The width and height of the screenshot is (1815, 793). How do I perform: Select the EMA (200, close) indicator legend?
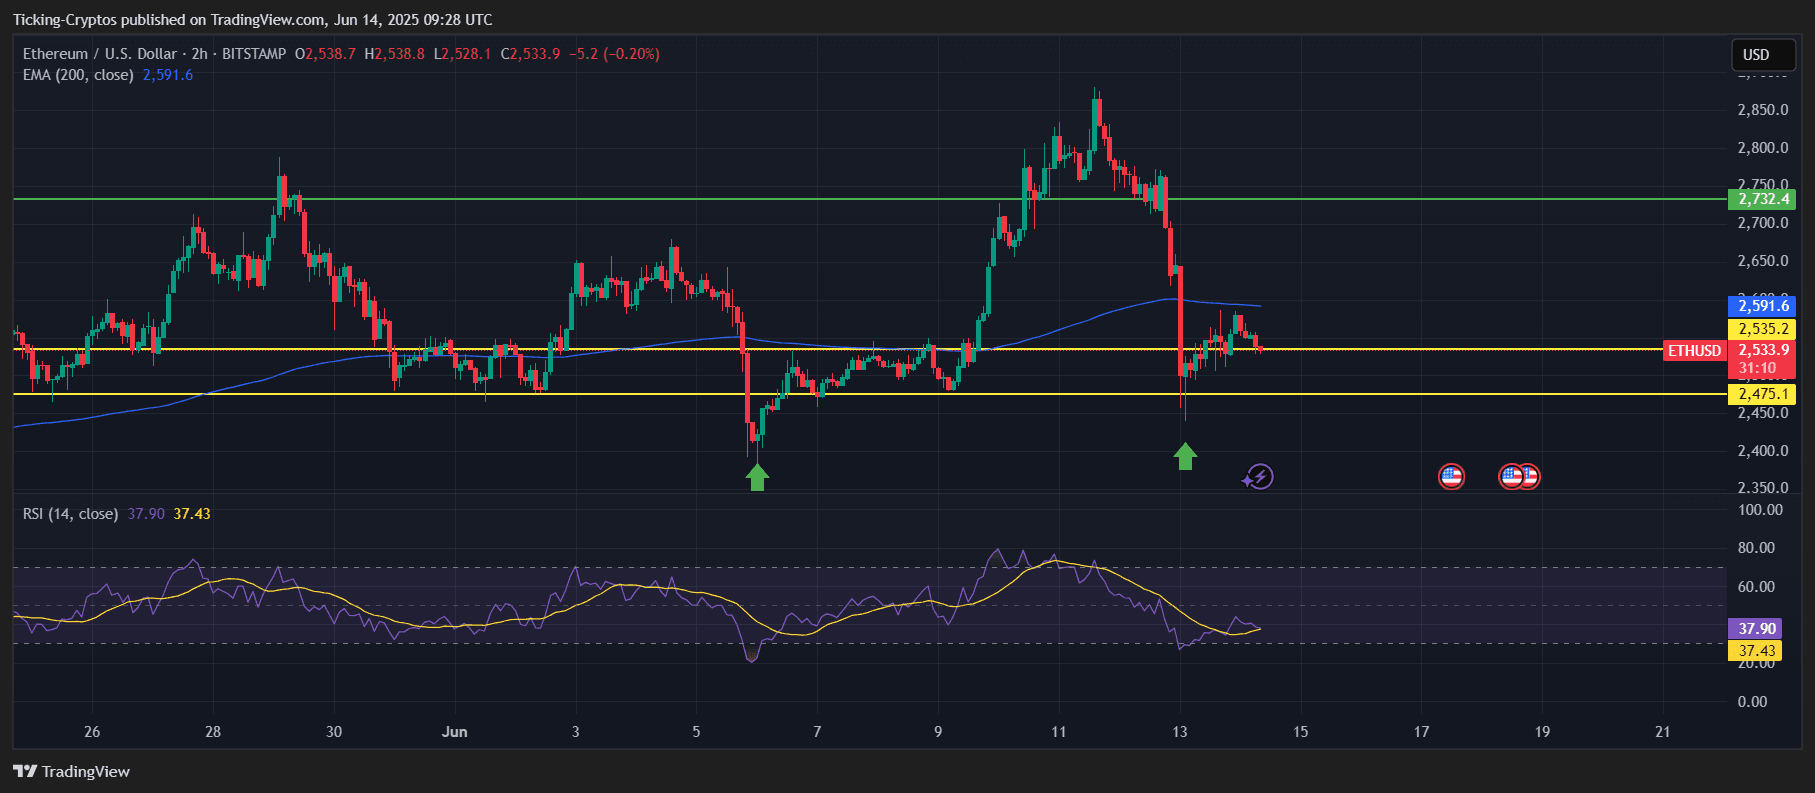click(x=78, y=75)
